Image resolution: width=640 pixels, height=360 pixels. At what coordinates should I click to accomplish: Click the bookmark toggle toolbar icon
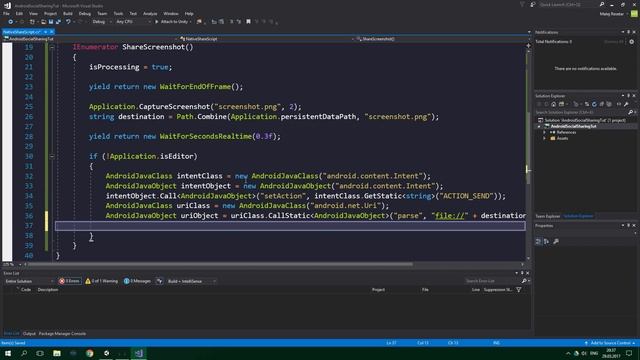pyautogui.click(x=248, y=22)
